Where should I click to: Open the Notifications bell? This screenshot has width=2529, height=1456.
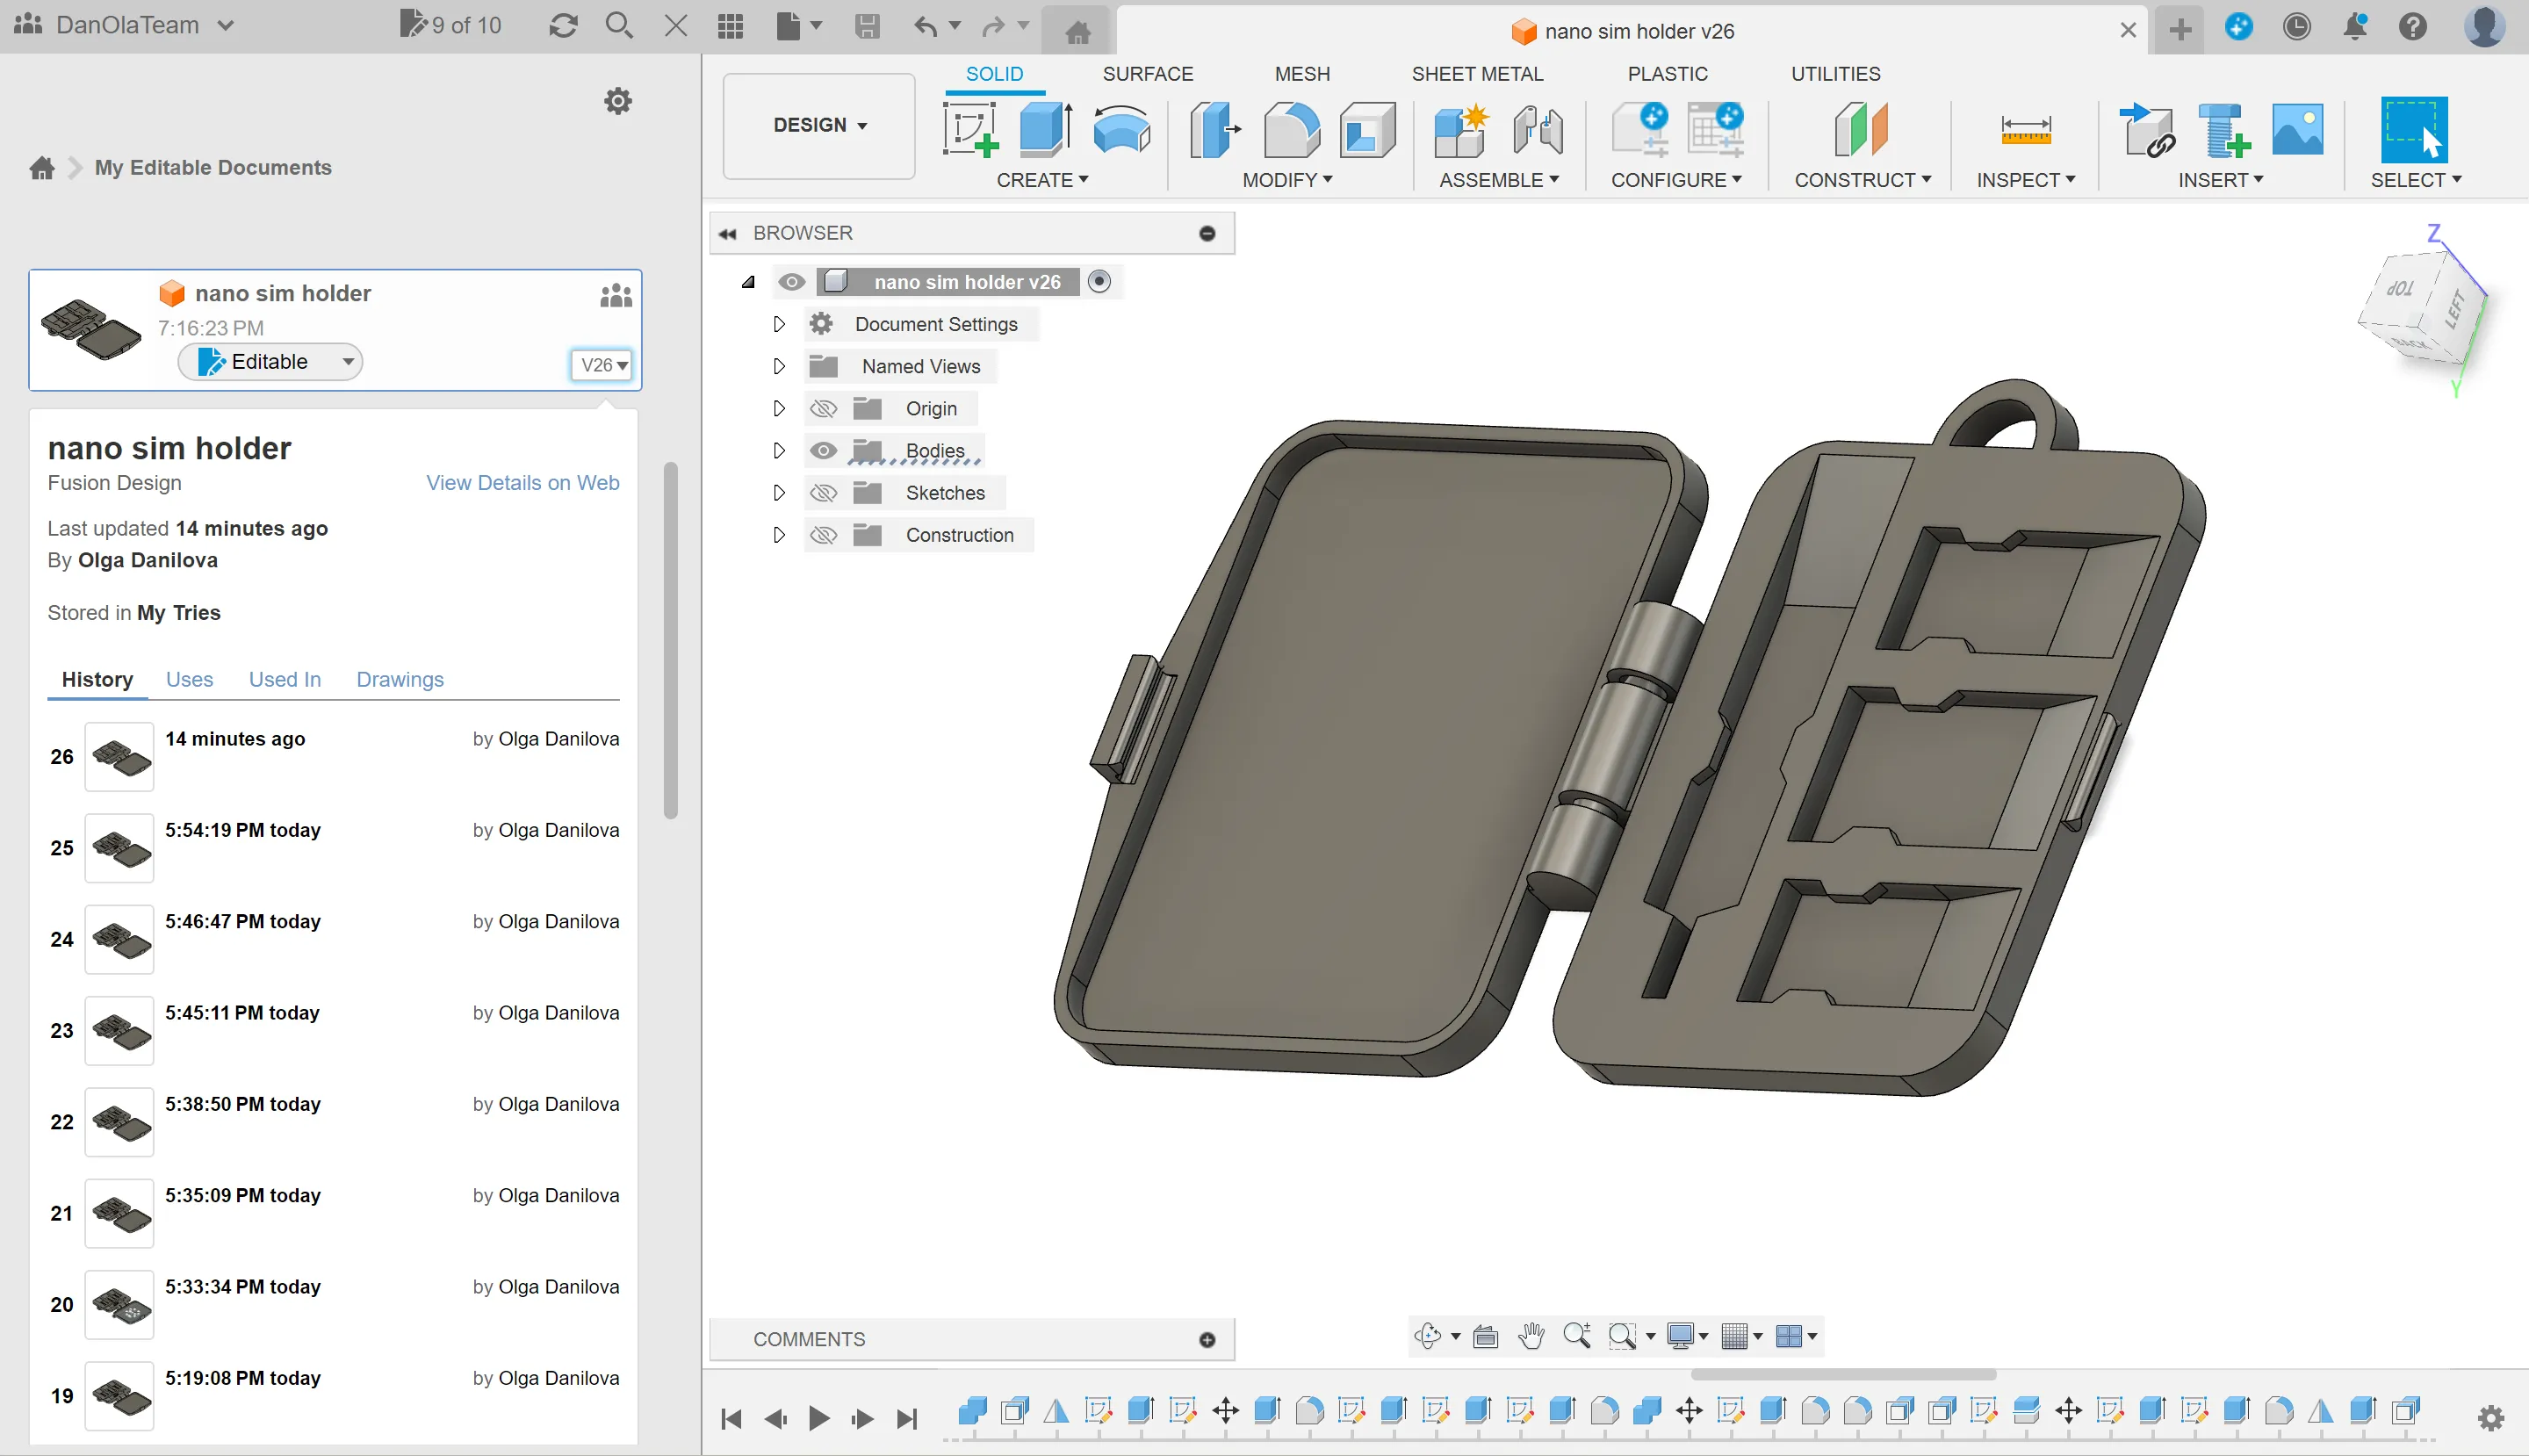(2355, 26)
